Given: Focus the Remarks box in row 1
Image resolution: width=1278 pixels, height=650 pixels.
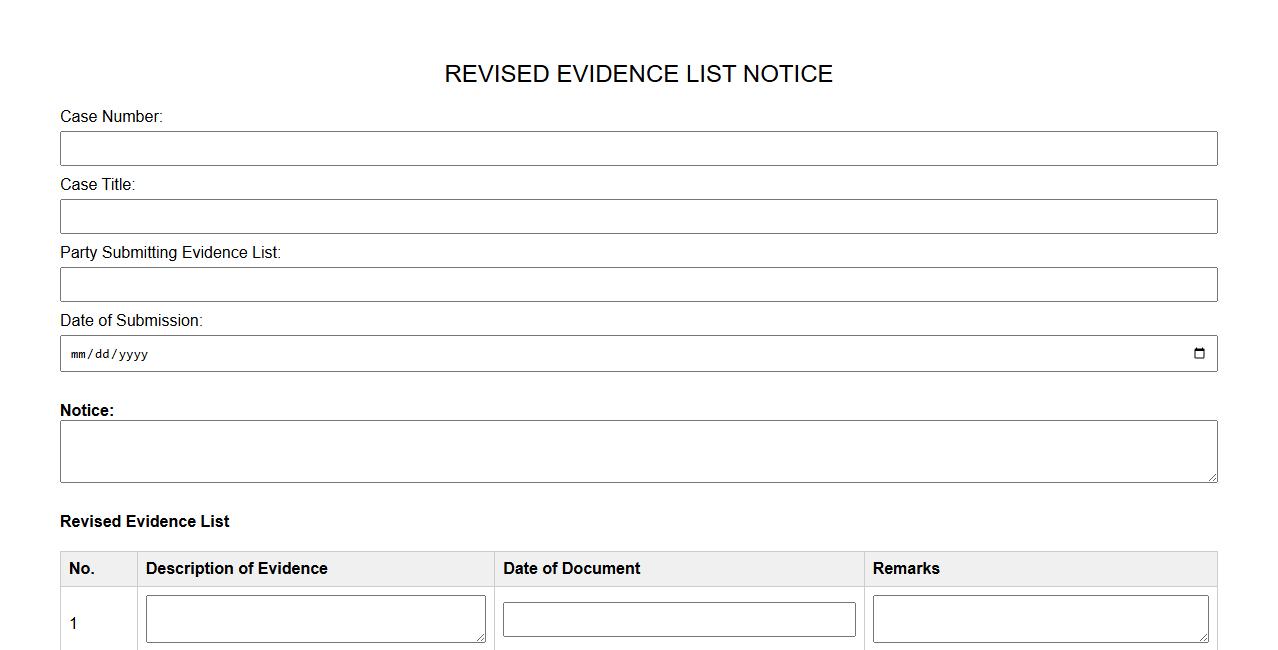Looking at the screenshot, I should tap(1040, 619).
